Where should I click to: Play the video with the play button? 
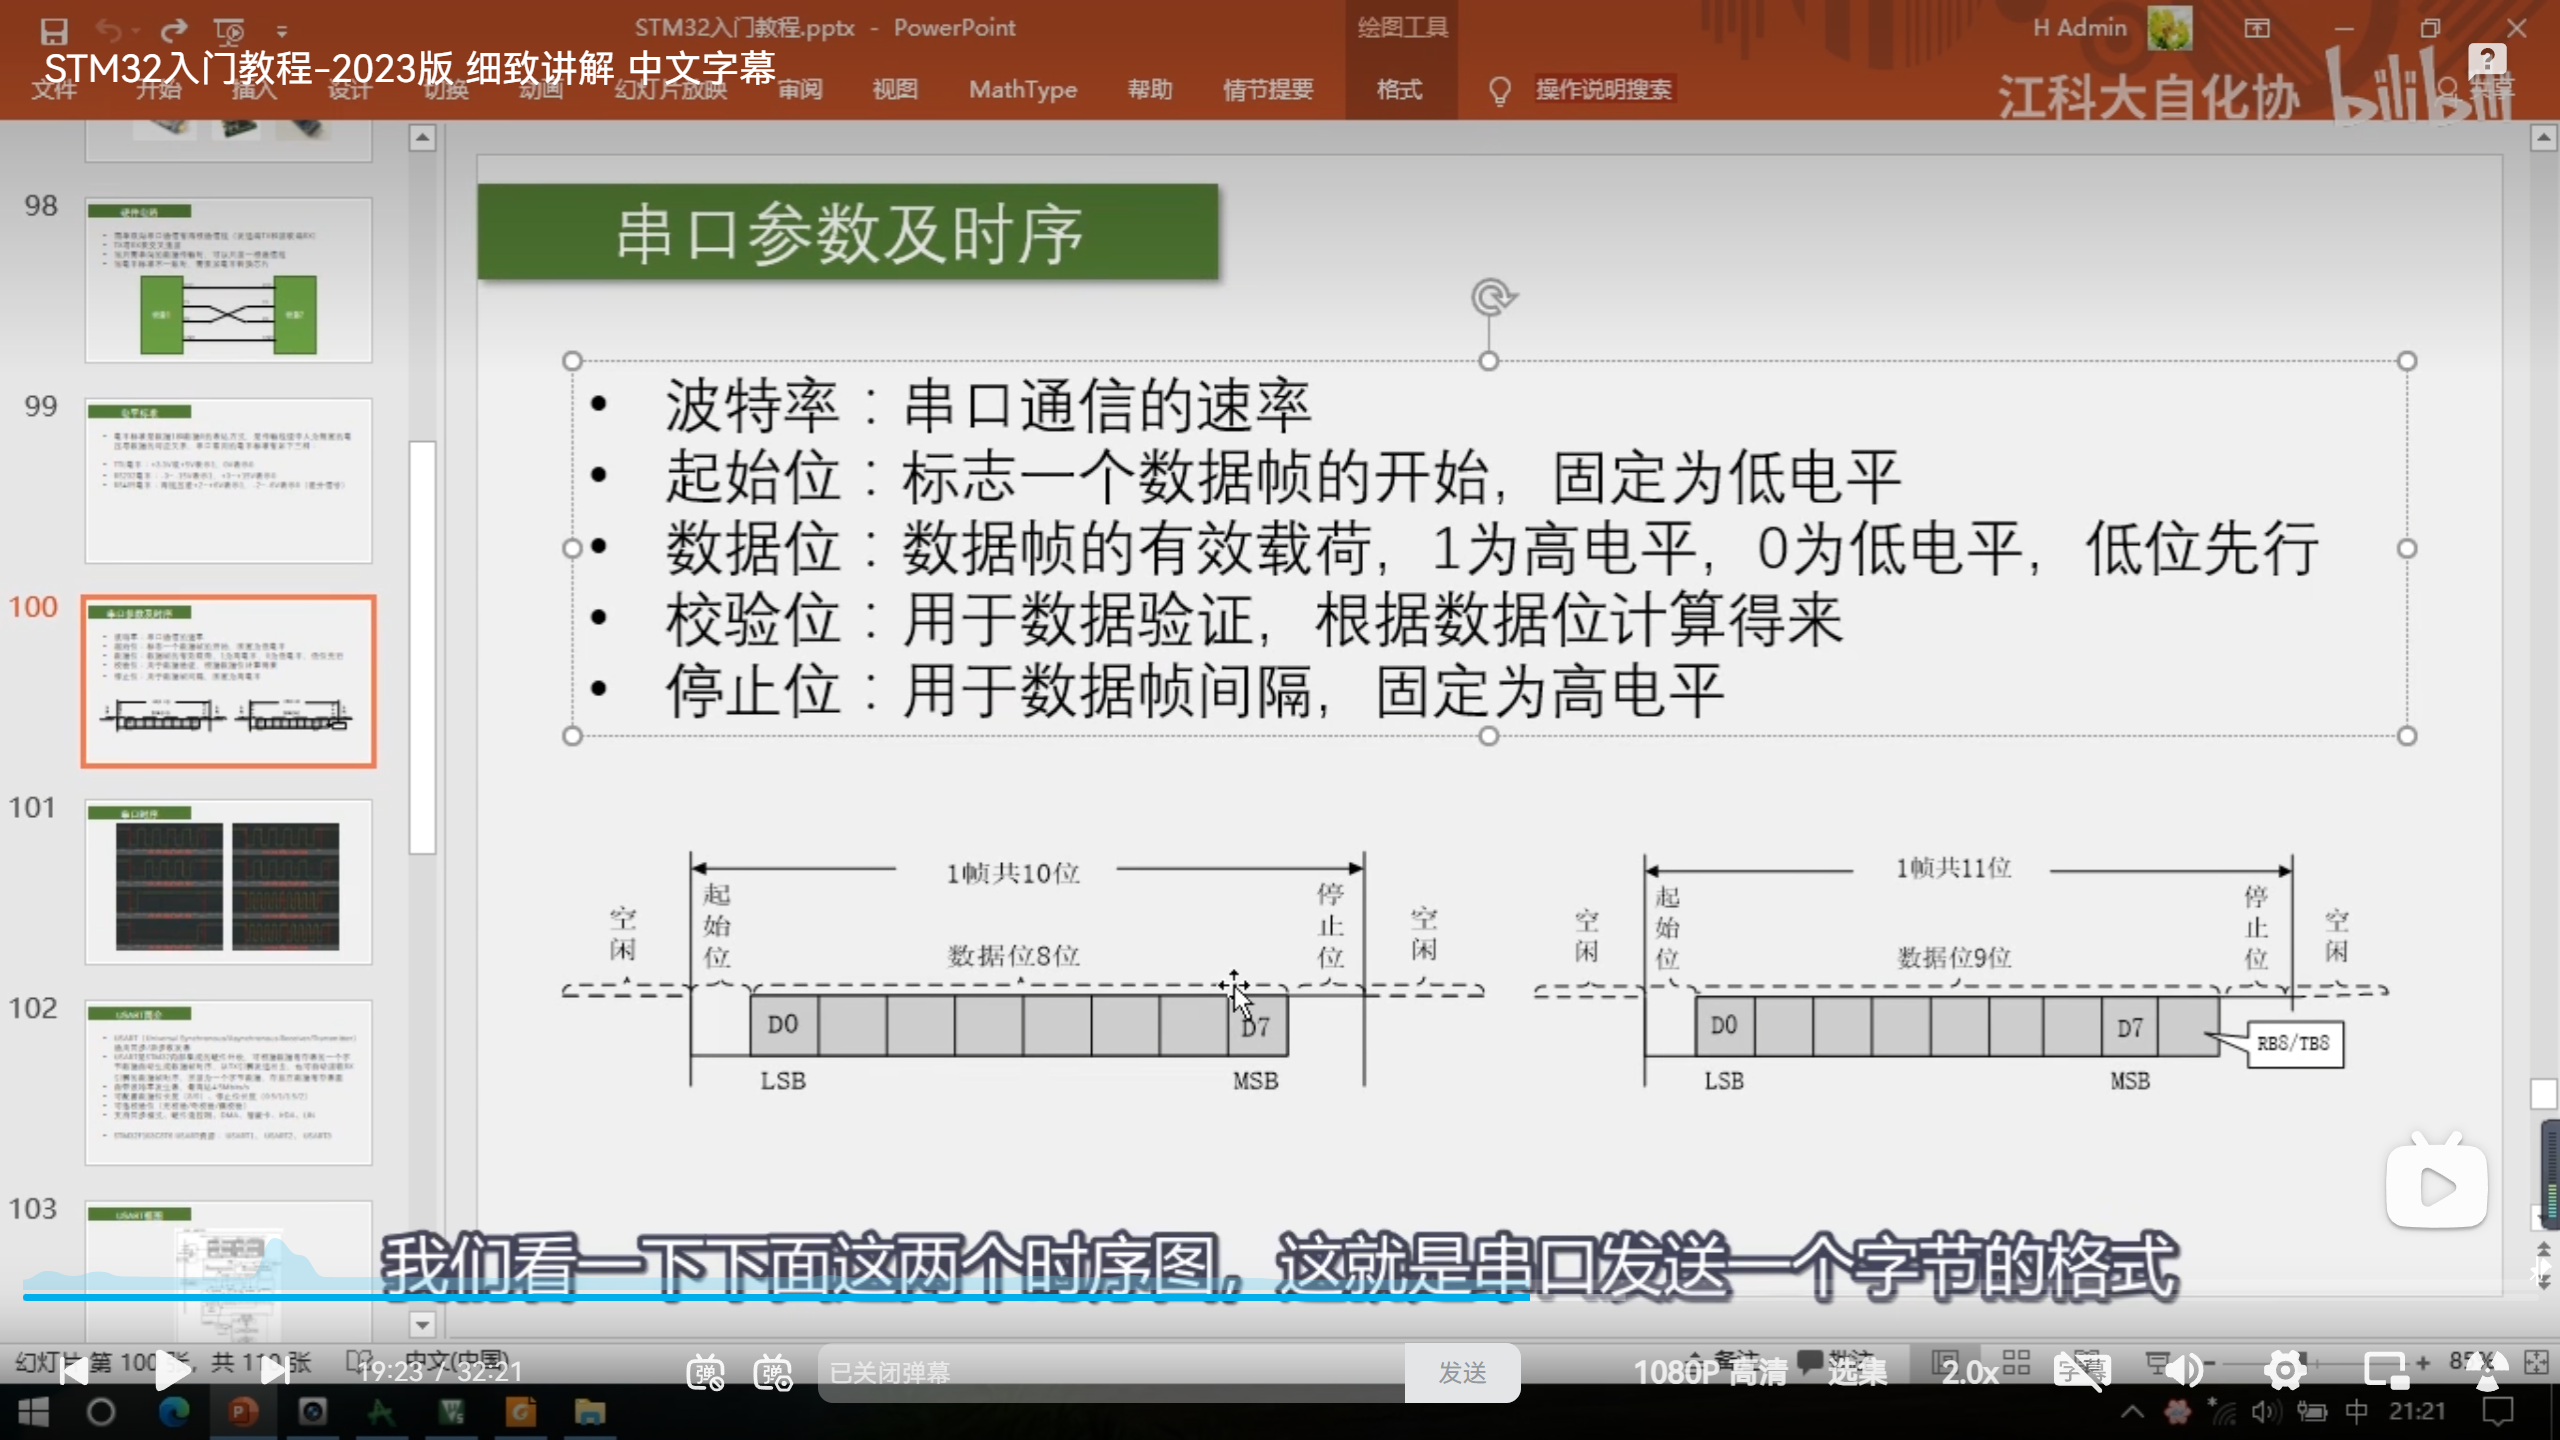pyautogui.click(x=172, y=1371)
